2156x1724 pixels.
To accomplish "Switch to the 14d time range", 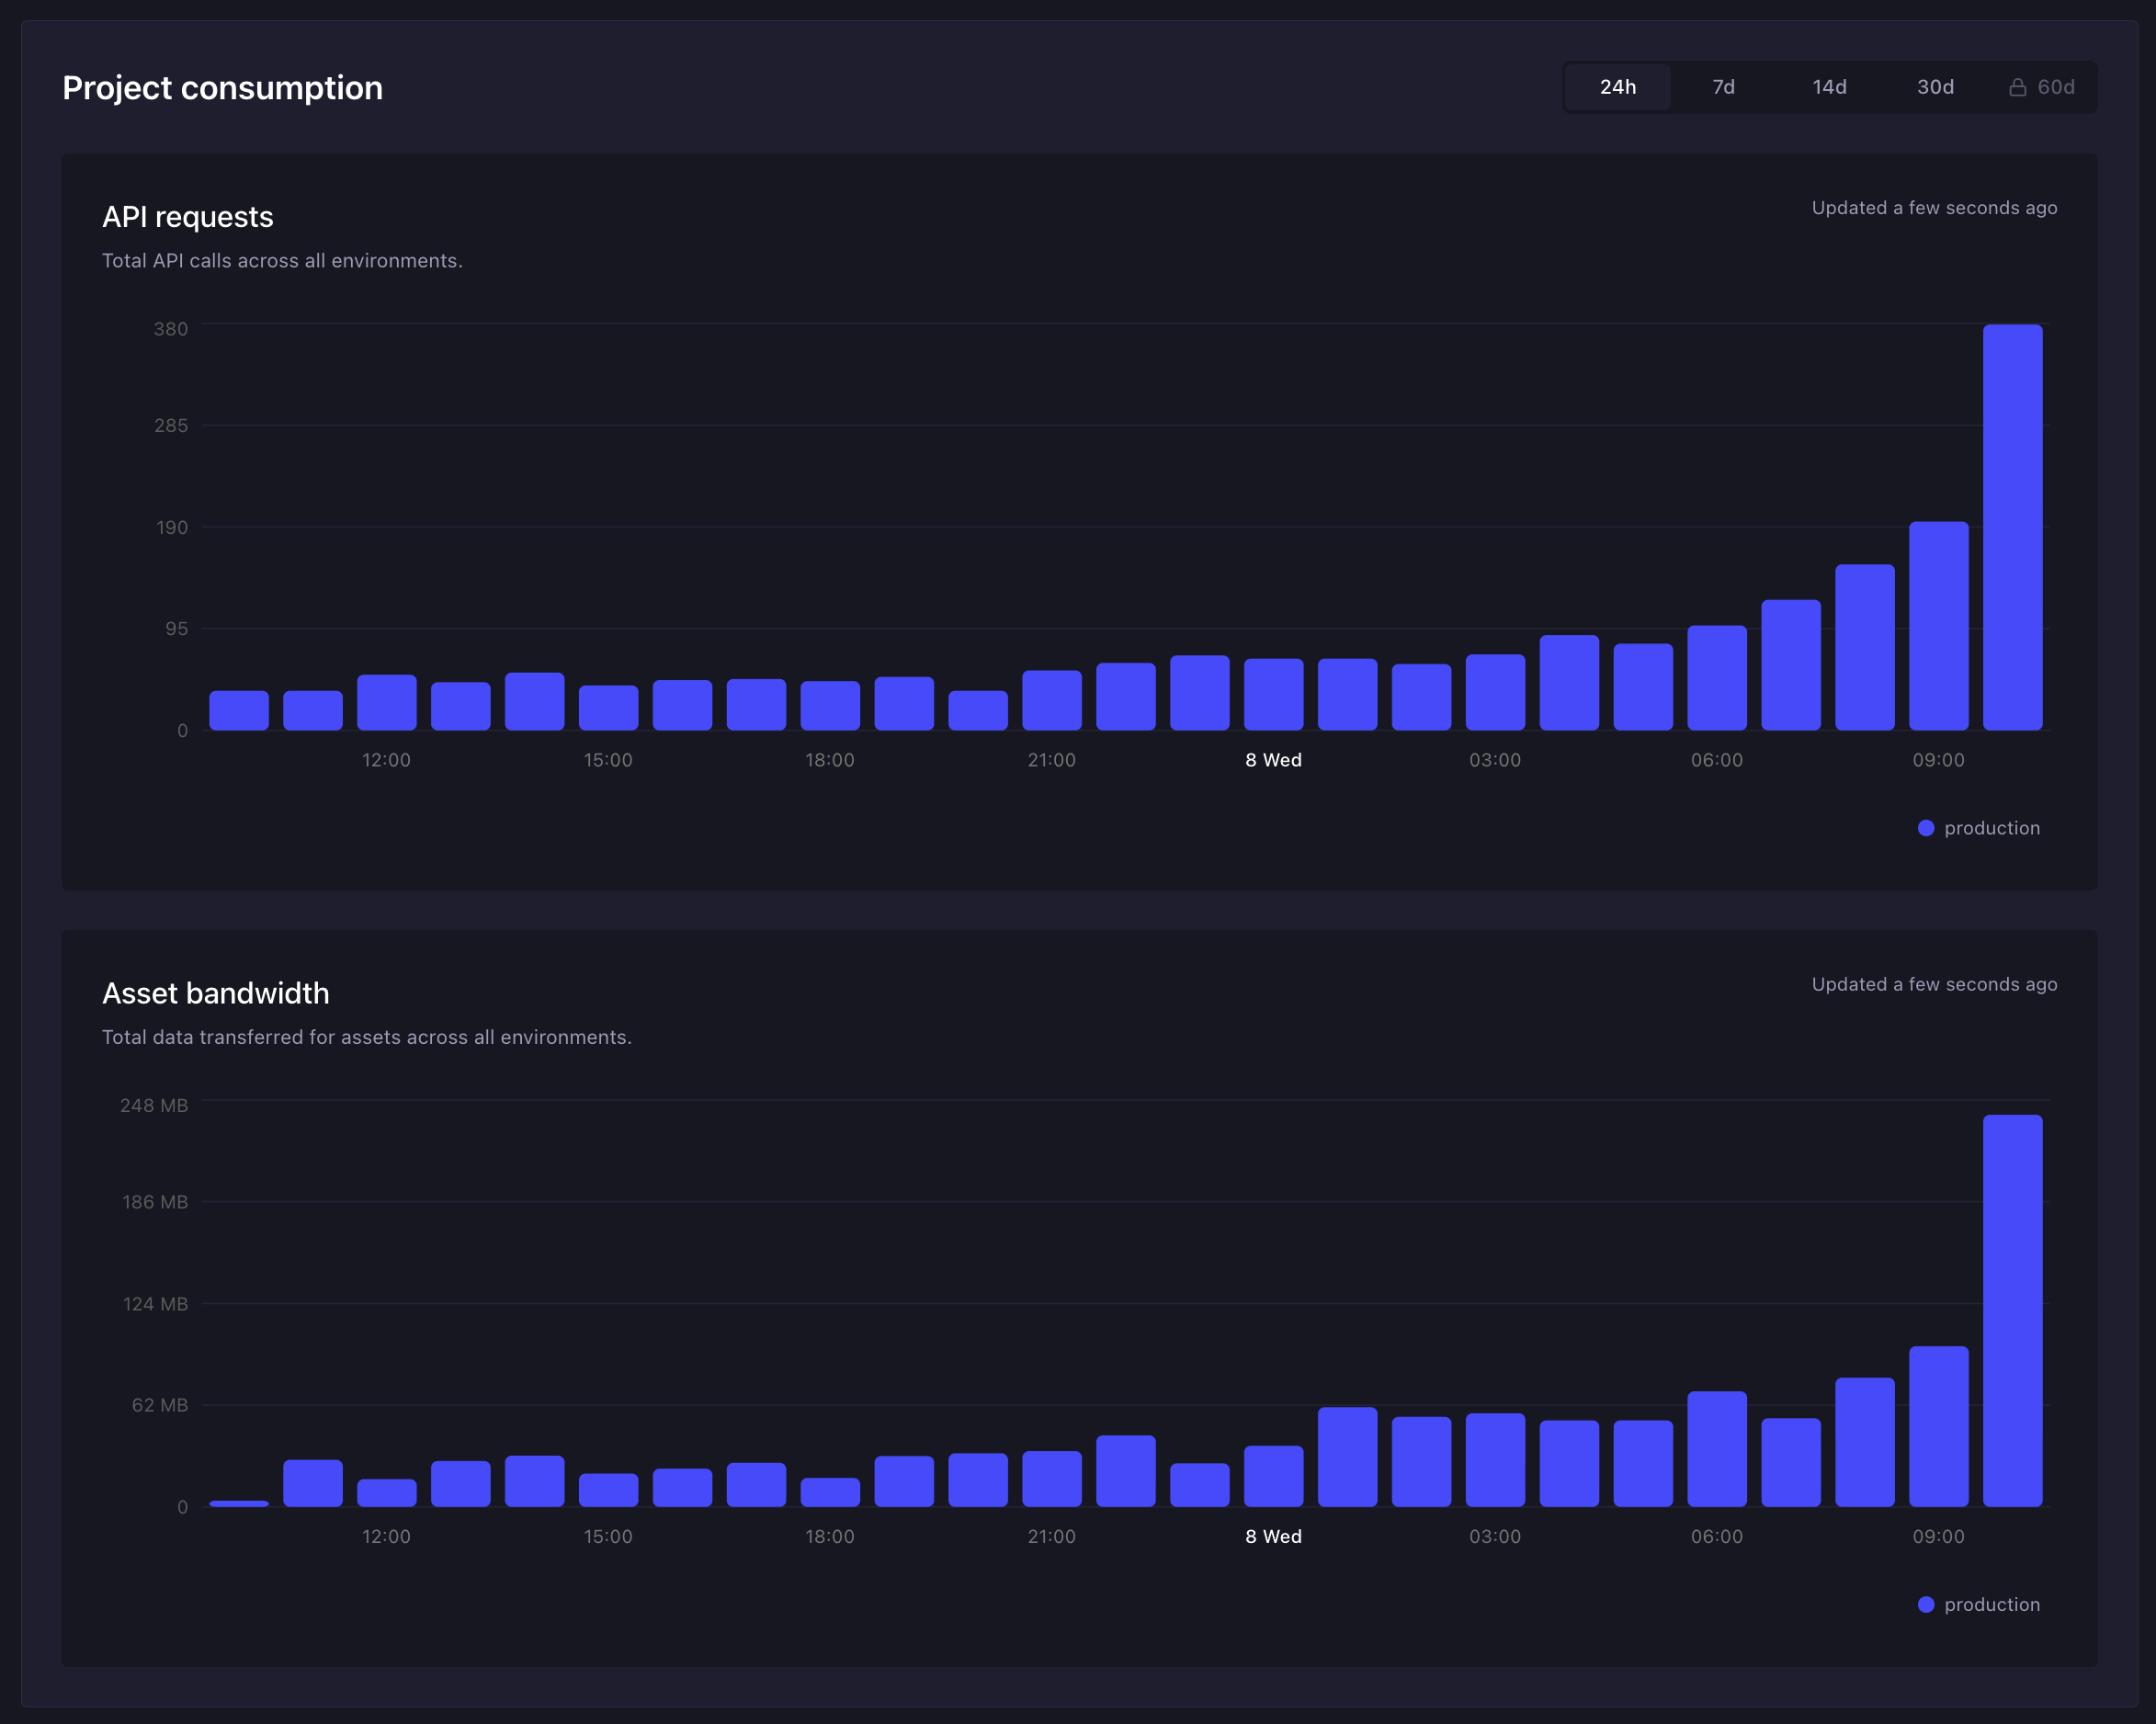I will click(x=1829, y=87).
